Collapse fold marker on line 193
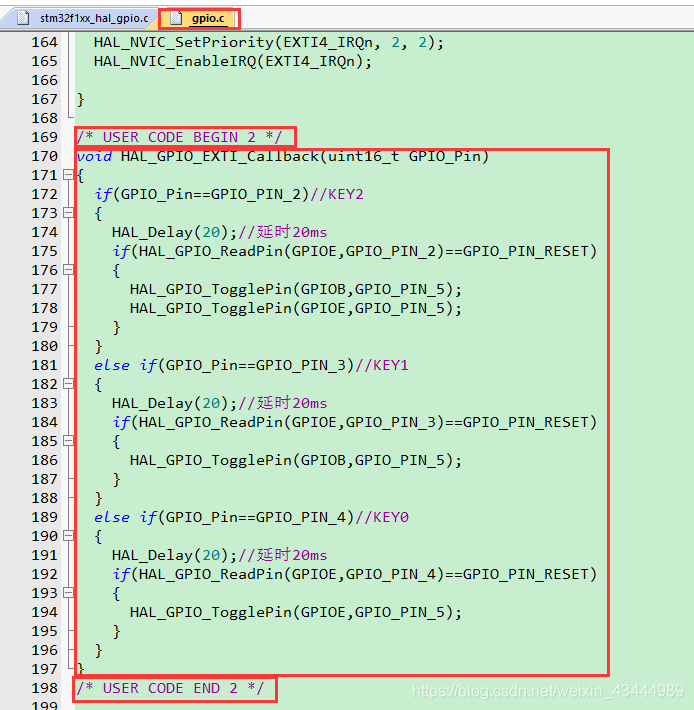 [68, 593]
